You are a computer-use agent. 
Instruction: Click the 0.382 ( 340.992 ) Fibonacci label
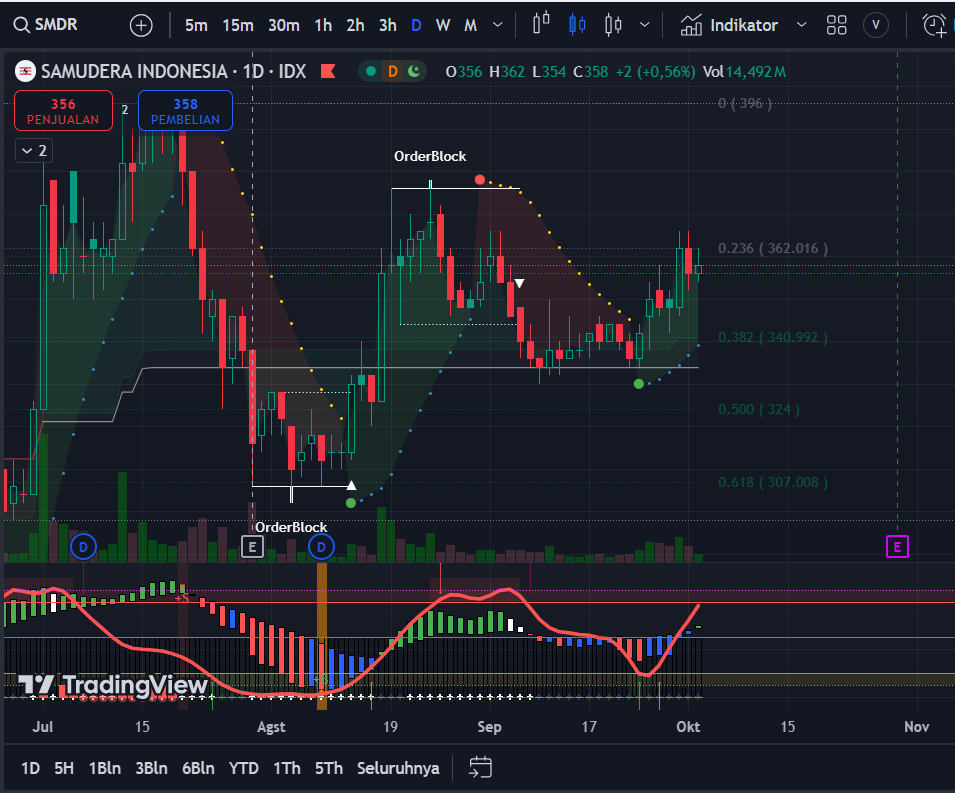(773, 337)
